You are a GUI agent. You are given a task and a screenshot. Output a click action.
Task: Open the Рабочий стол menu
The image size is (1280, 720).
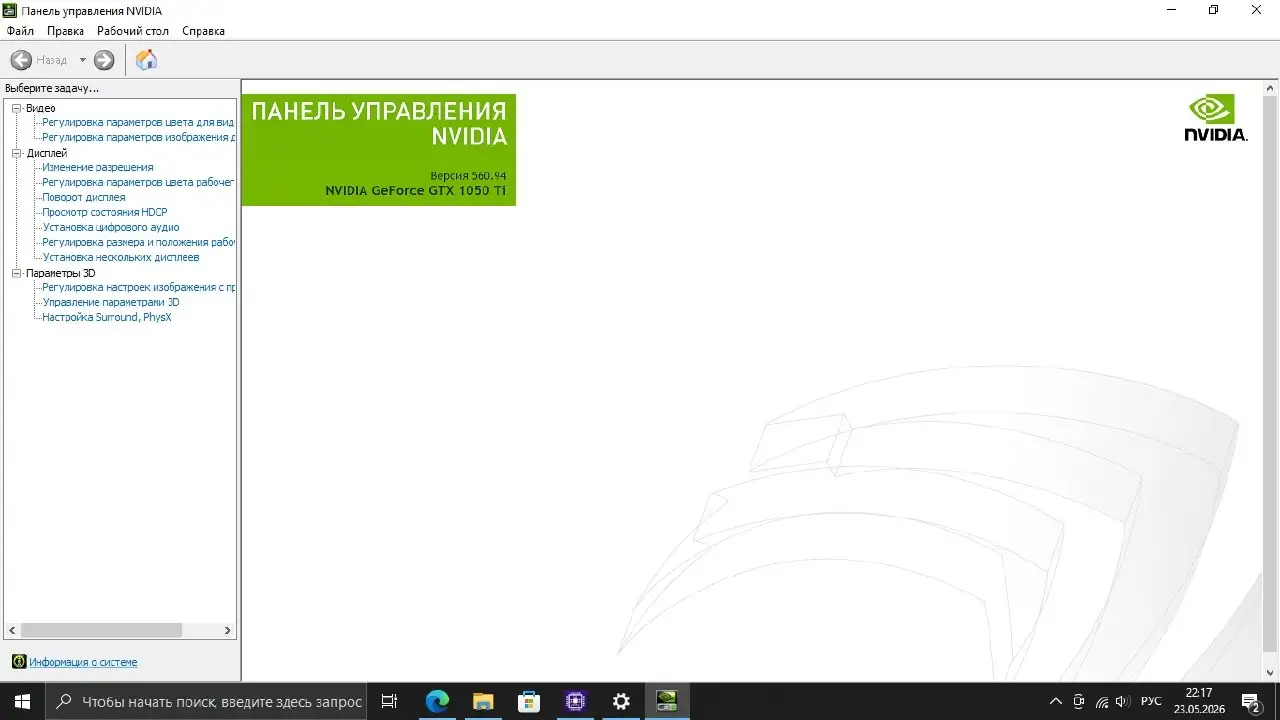tap(133, 31)
